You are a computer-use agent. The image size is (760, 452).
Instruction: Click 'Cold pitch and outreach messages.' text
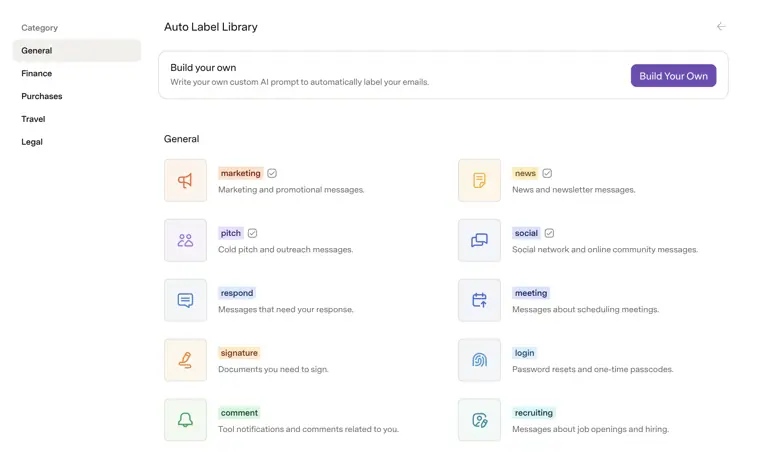285,250
